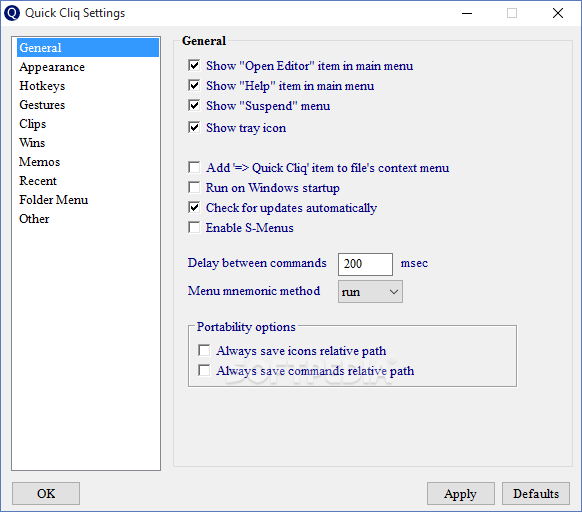The height and width of the screenshot is (512, 582).
Task: Open the Appearance settings category
Action: click(x=88, y=67)
